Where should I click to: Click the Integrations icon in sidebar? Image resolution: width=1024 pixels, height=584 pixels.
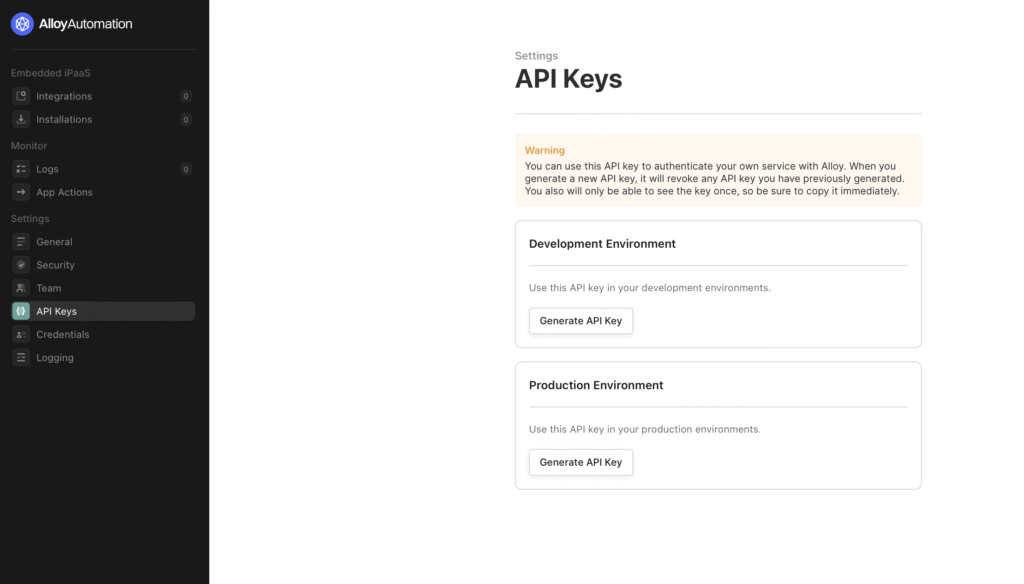[21, 96]
